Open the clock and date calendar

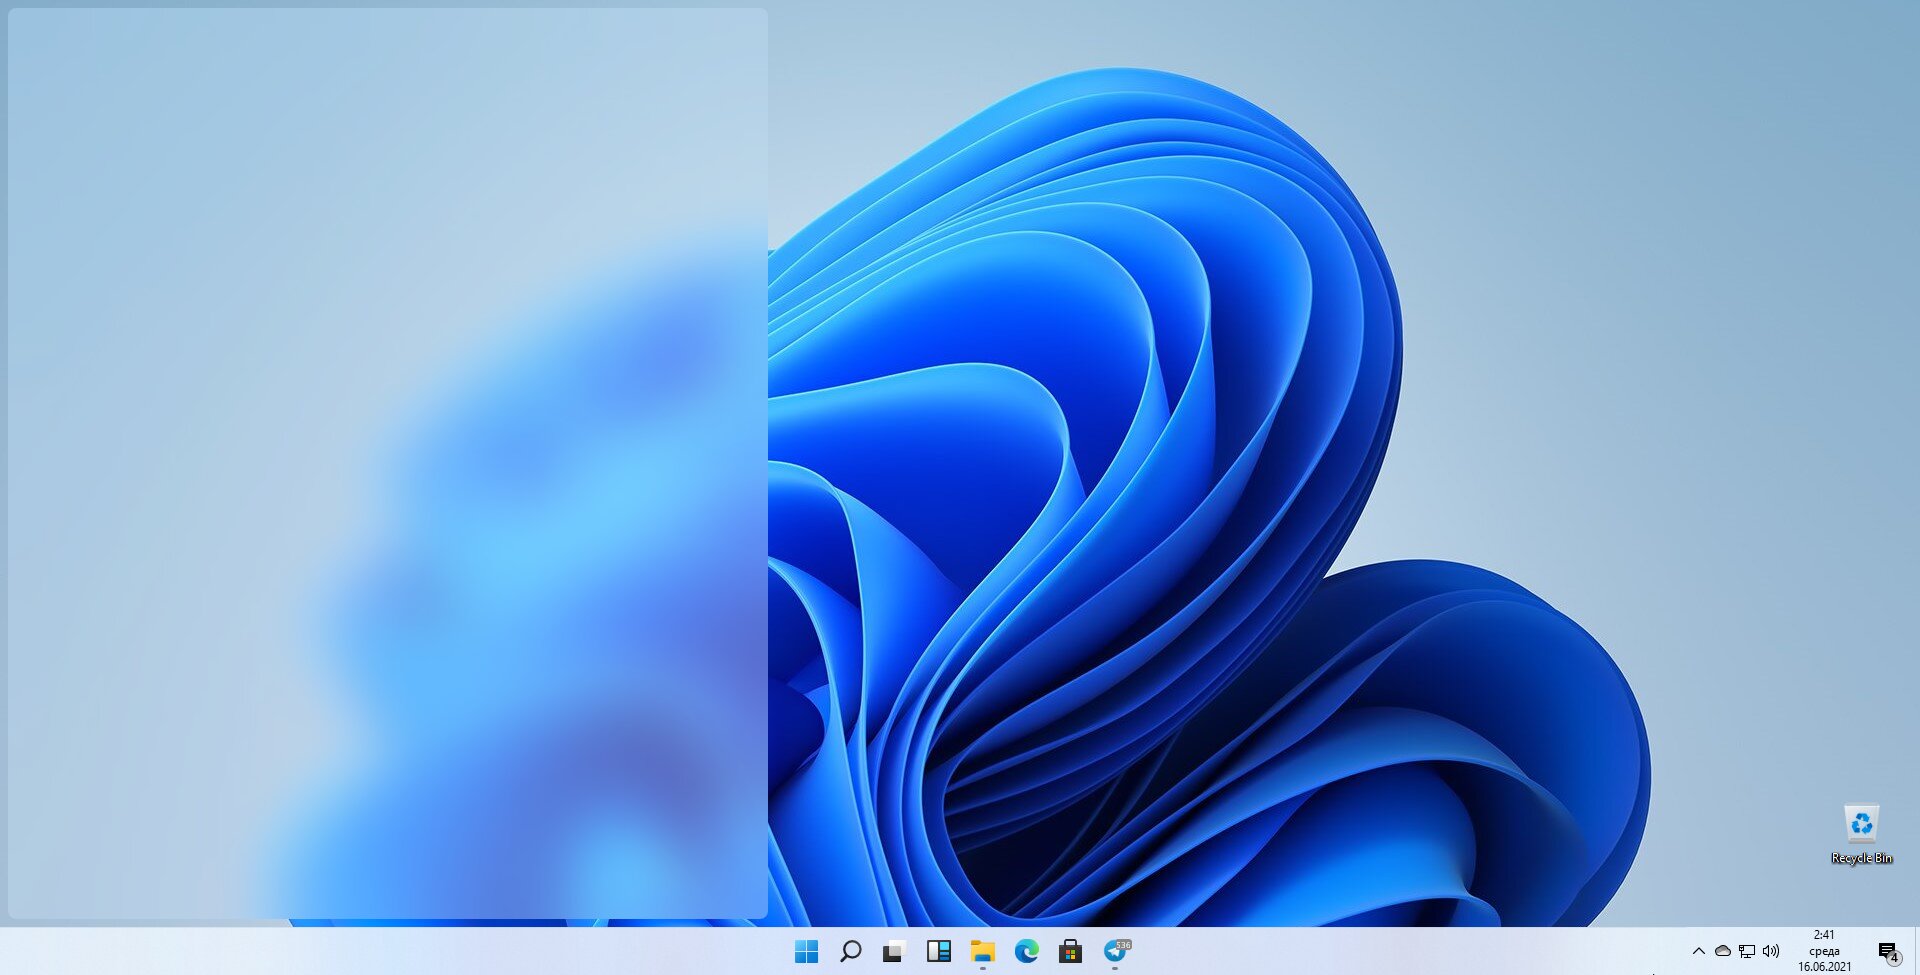click(x=1824, y=951)
